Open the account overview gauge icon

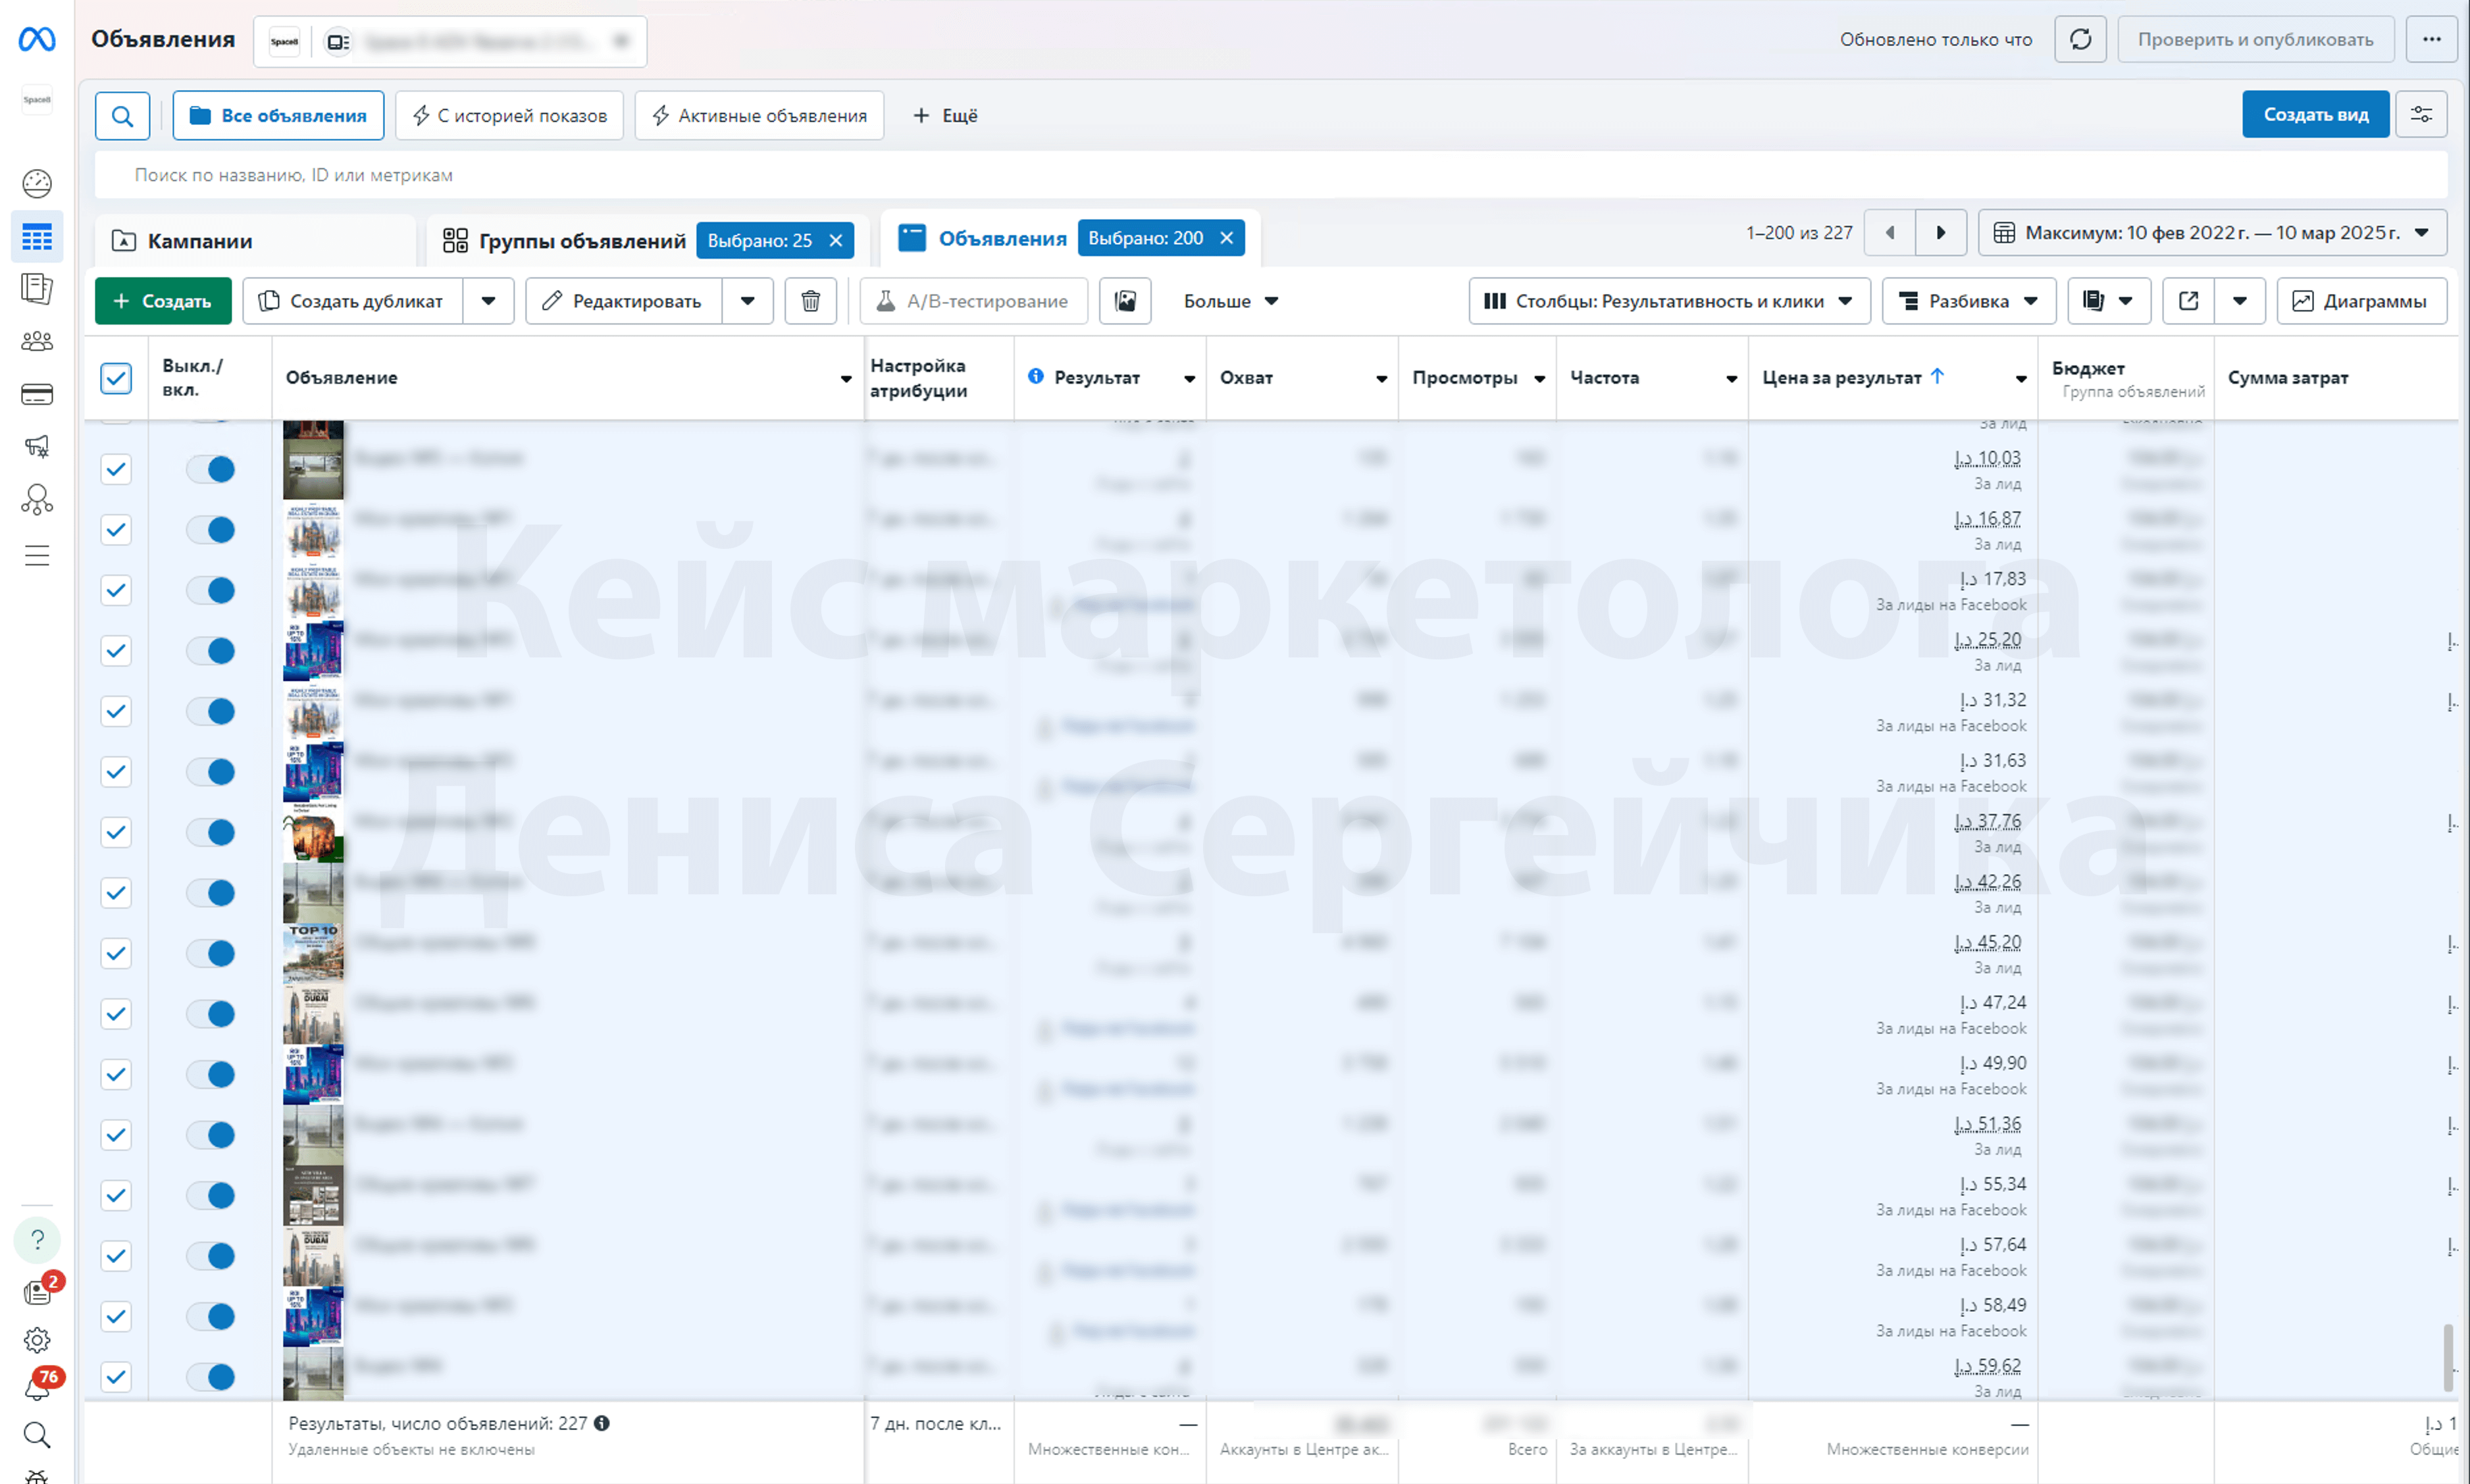(37, 184)
